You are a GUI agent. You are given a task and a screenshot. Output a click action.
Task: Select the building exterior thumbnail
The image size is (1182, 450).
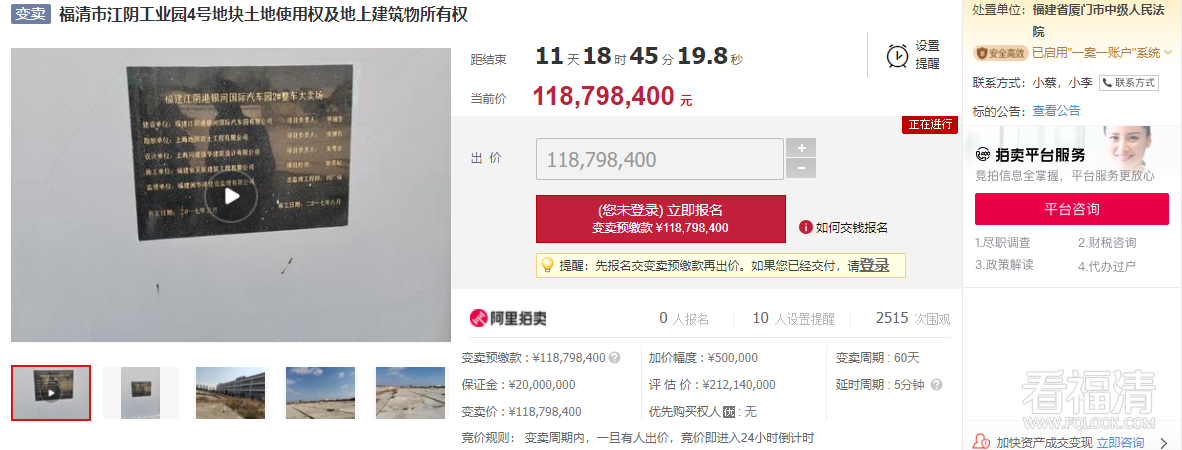230,393
